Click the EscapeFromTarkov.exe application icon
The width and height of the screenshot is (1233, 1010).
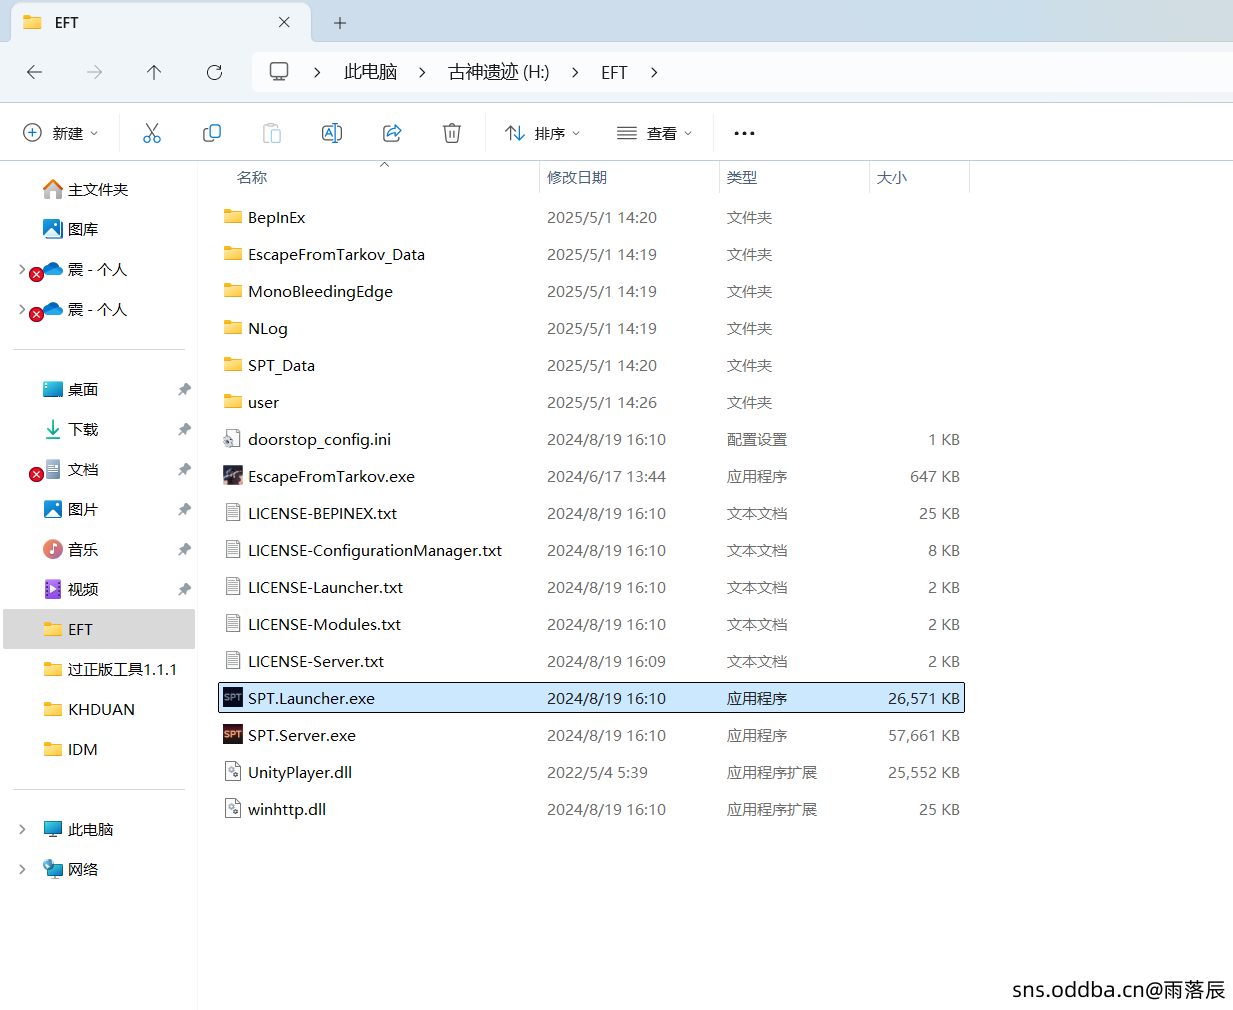233,476
